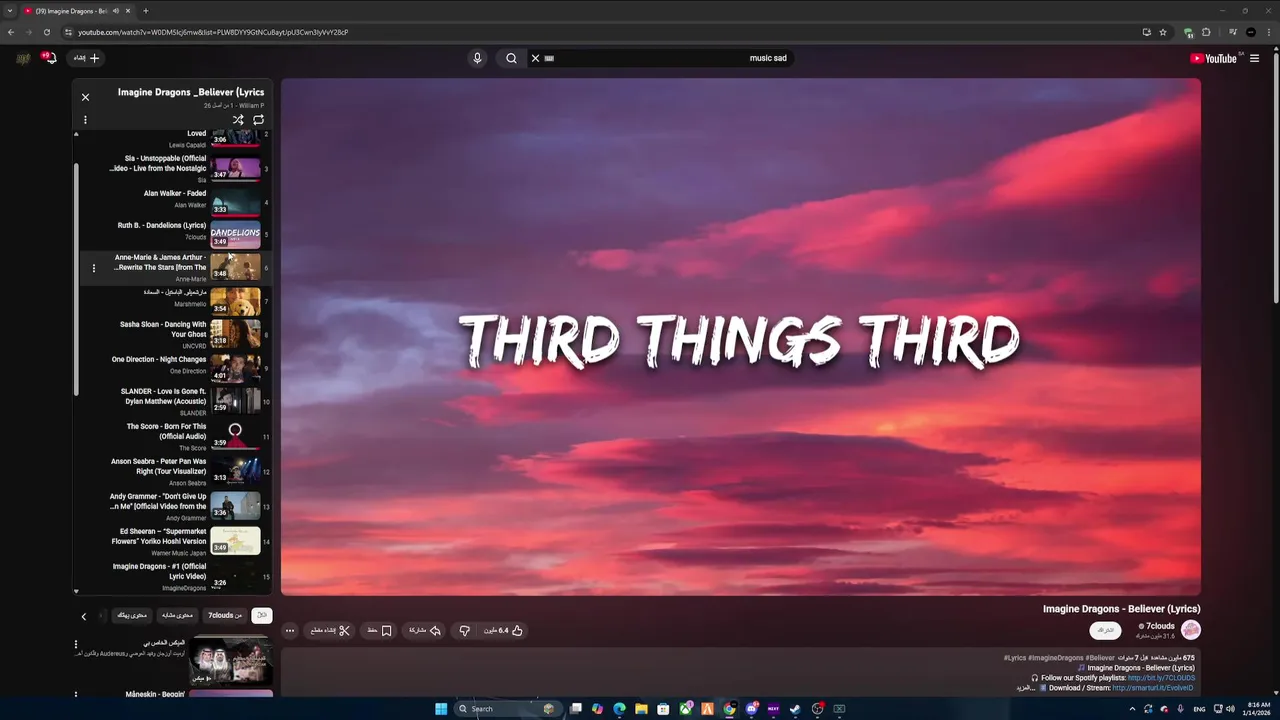This screenshot has width=1280, height=720.
Task: Click the Share arrow button
Action: point(426,631)
